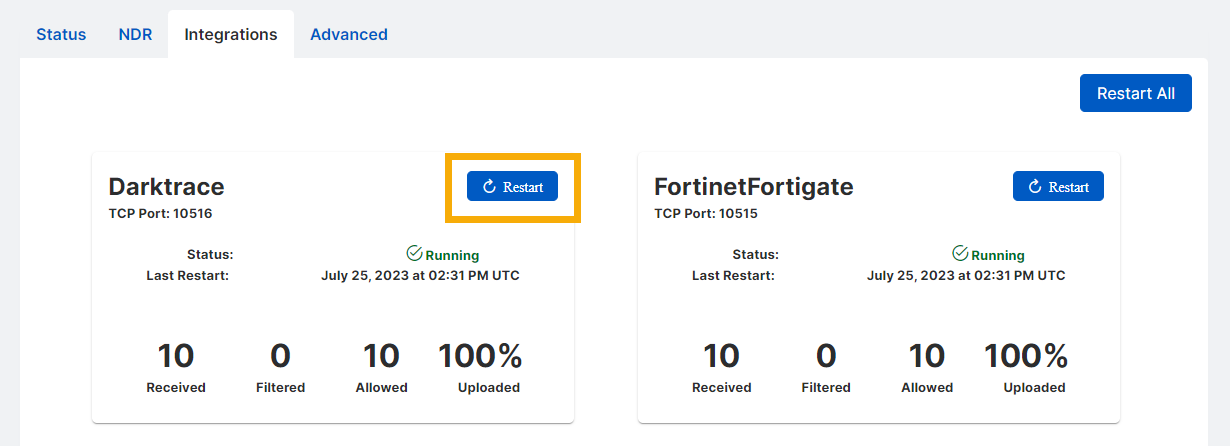This screenshot has height=446, width=1230.
Task: Click the Darktrace Received count
Action: click(176, 356)
